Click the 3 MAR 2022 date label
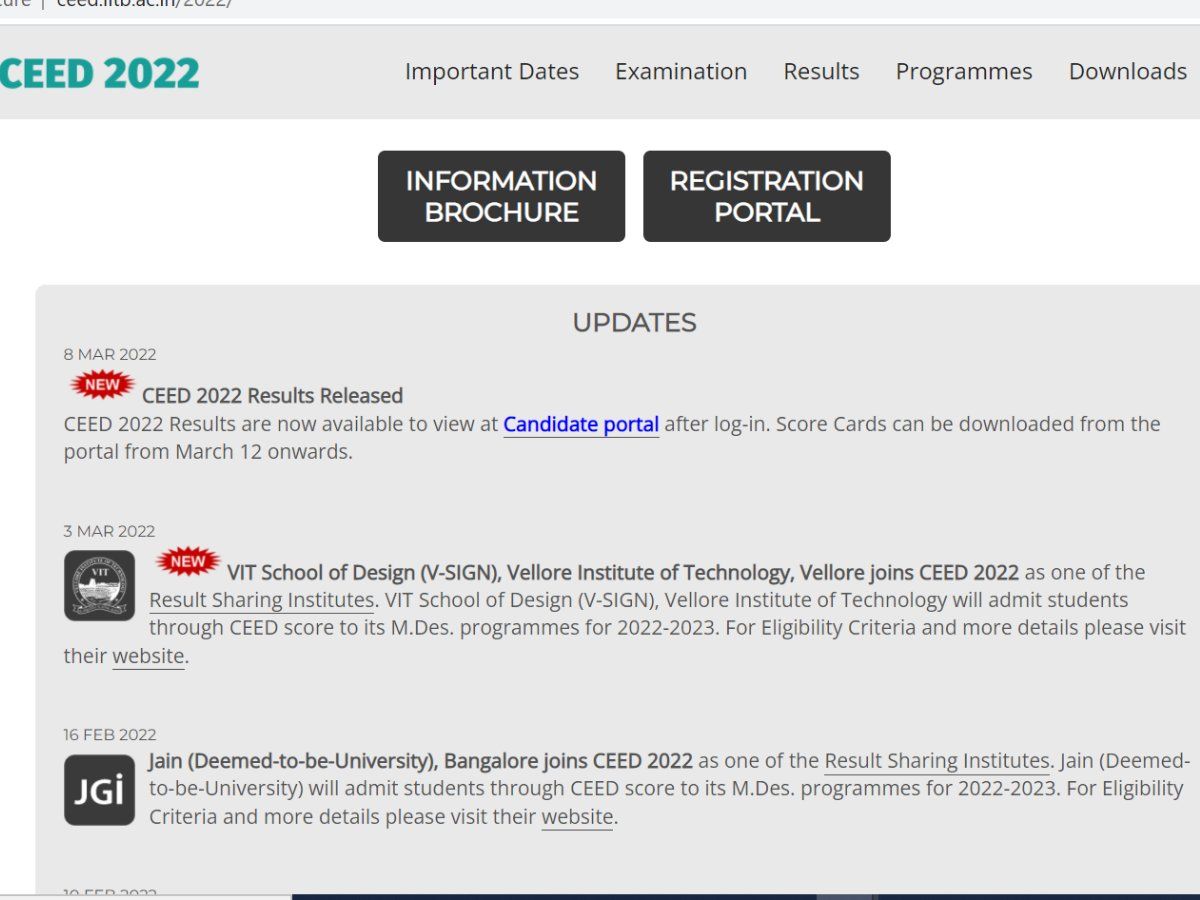This screenshot has width=1200, height=900. tap(109, 531)
